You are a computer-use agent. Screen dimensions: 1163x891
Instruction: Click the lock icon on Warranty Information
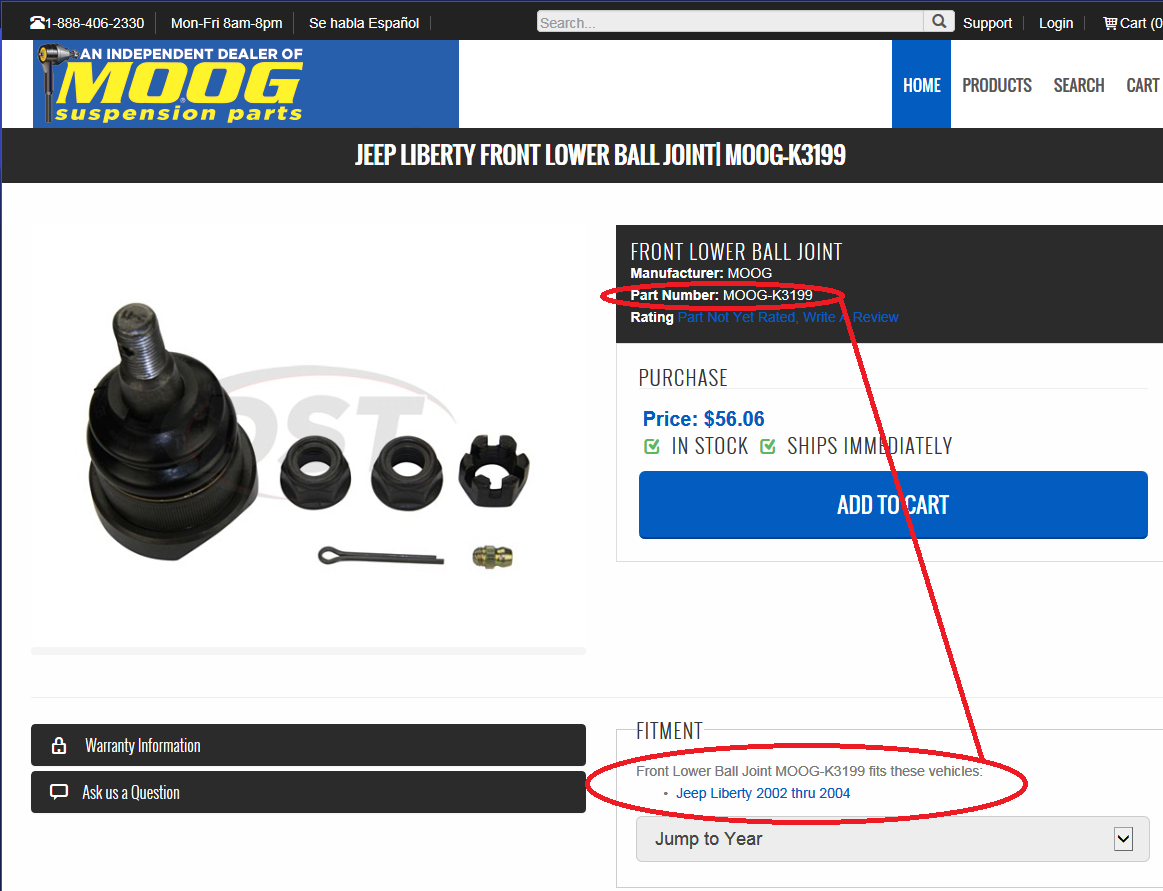[x=59, y=746]
